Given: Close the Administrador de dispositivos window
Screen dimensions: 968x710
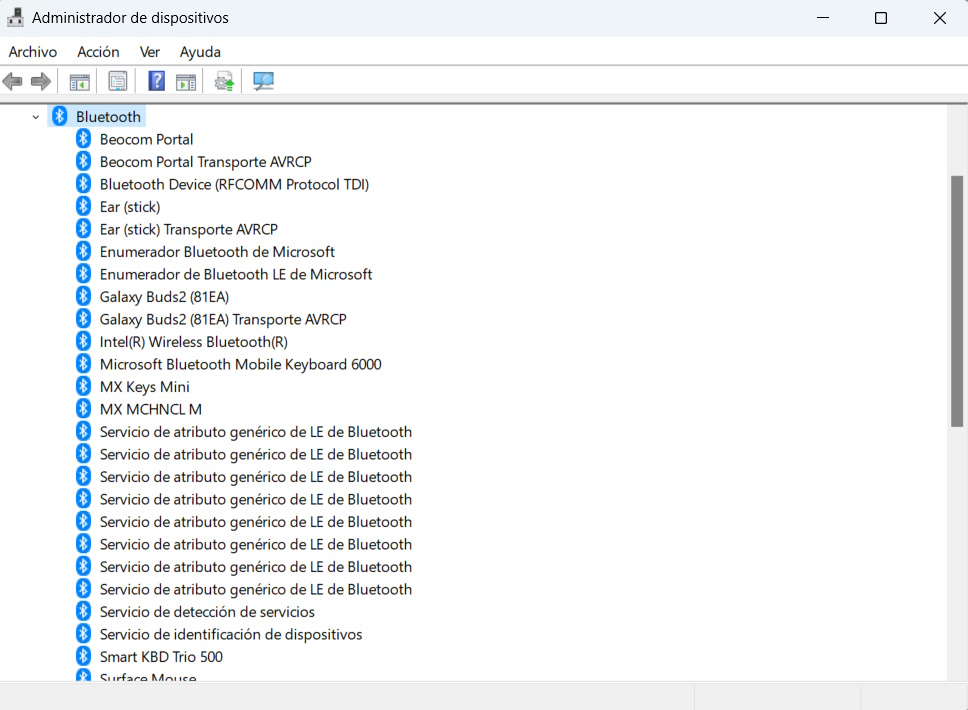Looking at the screenshot, I should point(940,18).
